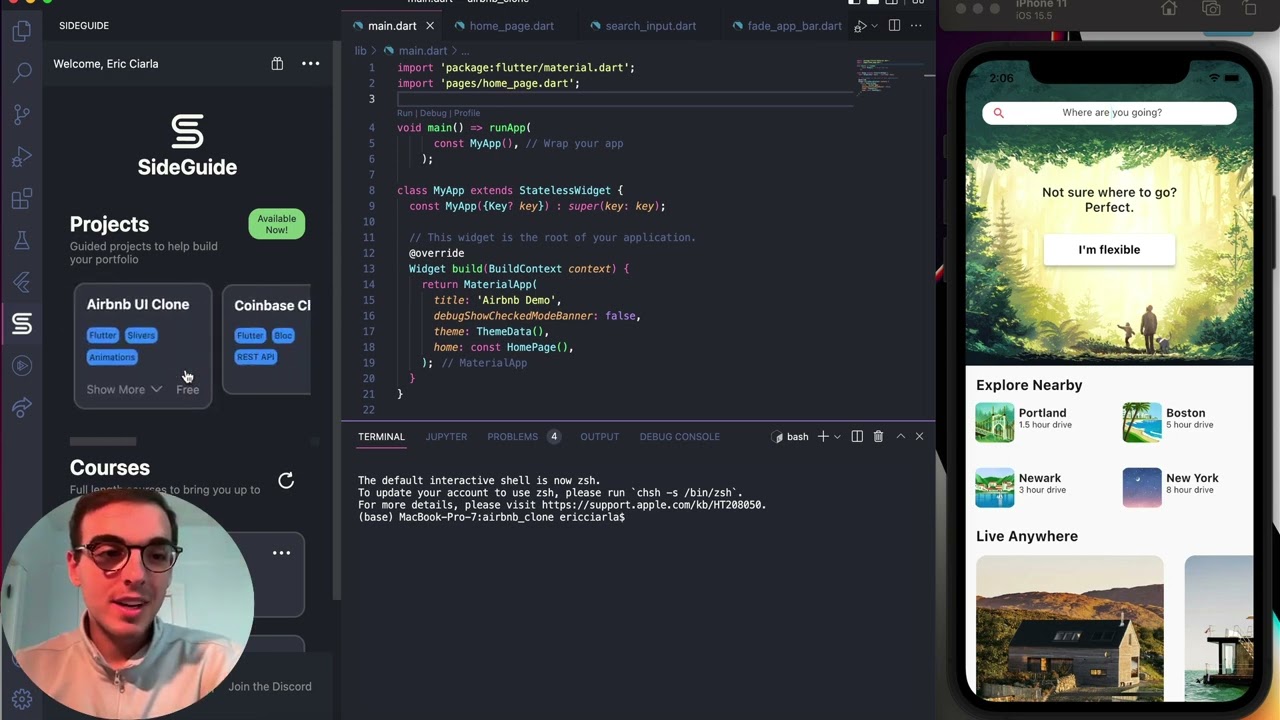Viewport: 1280px width, 720px height.
Task: Refresh the Courses section
Action: pyautogui.click(x=286, y=481)
